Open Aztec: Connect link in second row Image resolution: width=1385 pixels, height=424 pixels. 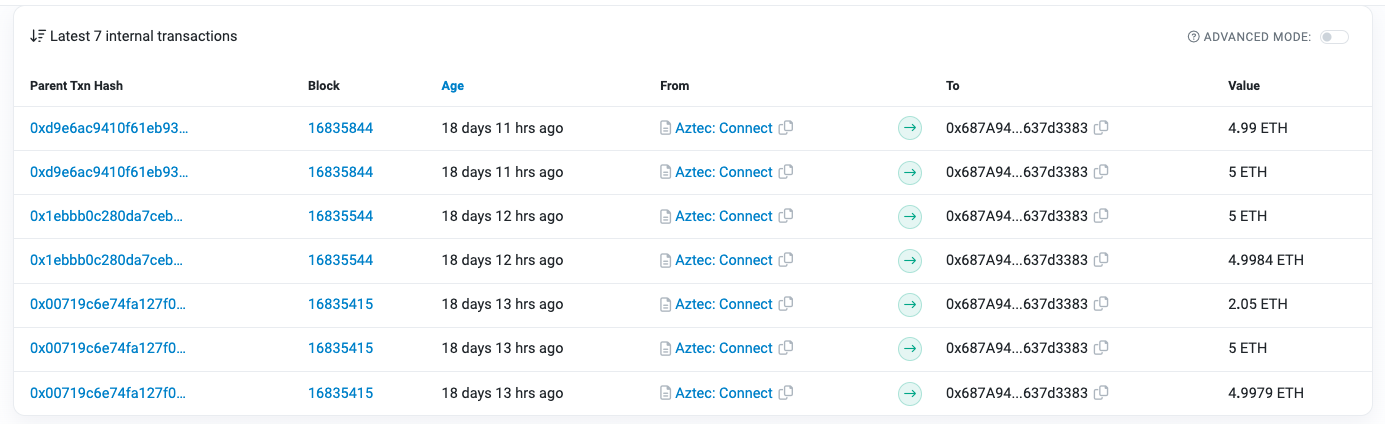[723, 172]
